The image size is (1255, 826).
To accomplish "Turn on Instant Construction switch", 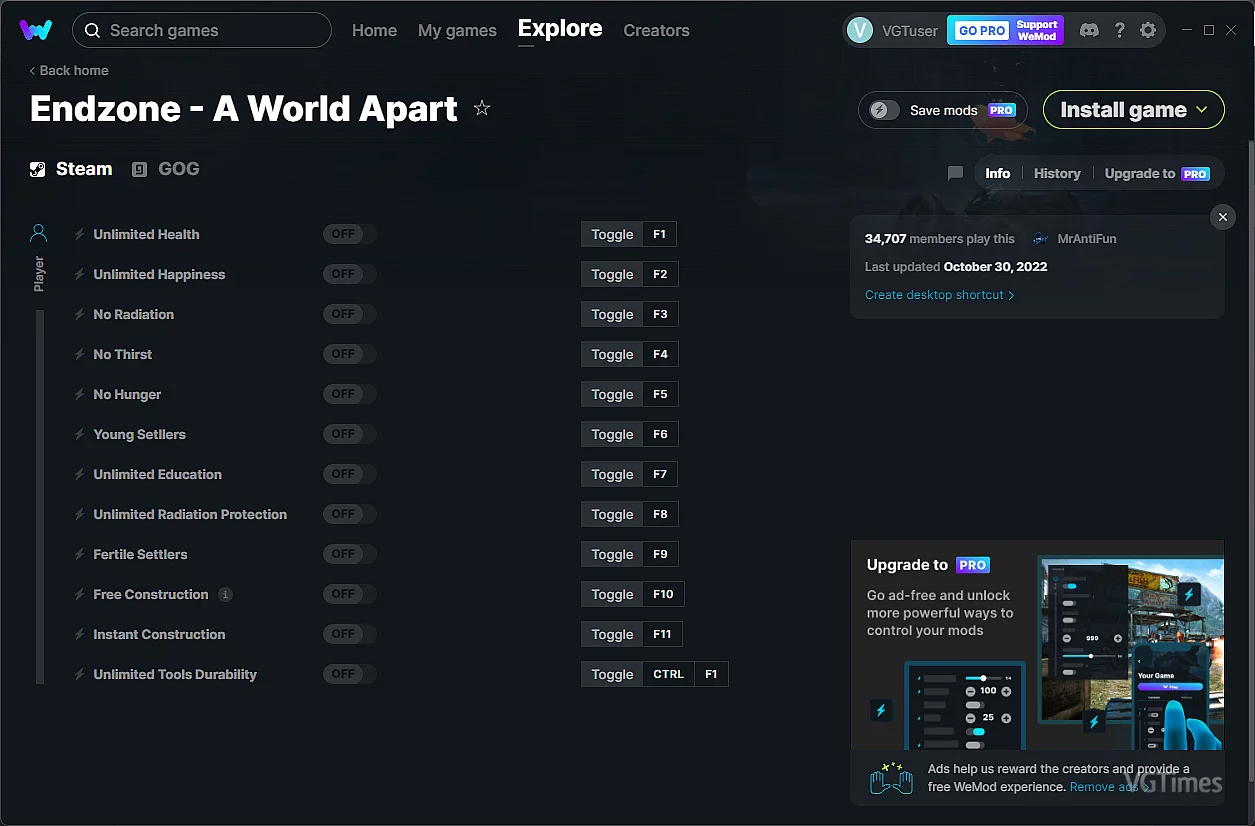I will [x=349, y=634].
